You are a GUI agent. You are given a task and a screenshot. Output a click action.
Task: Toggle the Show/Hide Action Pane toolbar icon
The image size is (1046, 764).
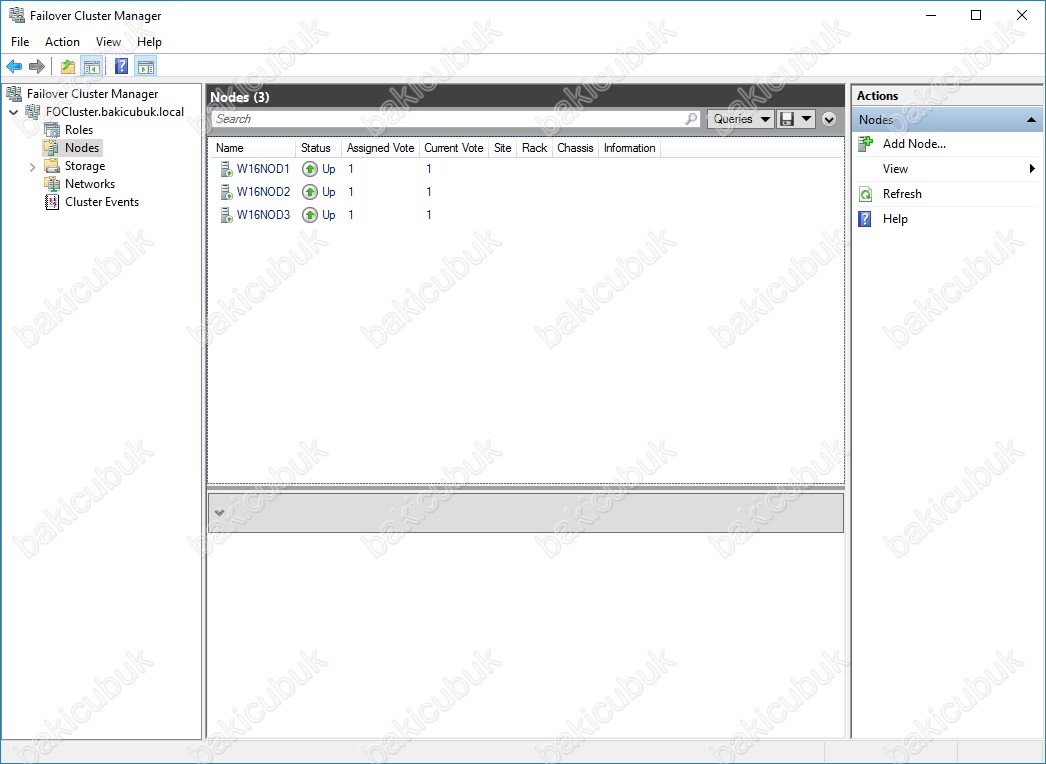coord(145,66)
